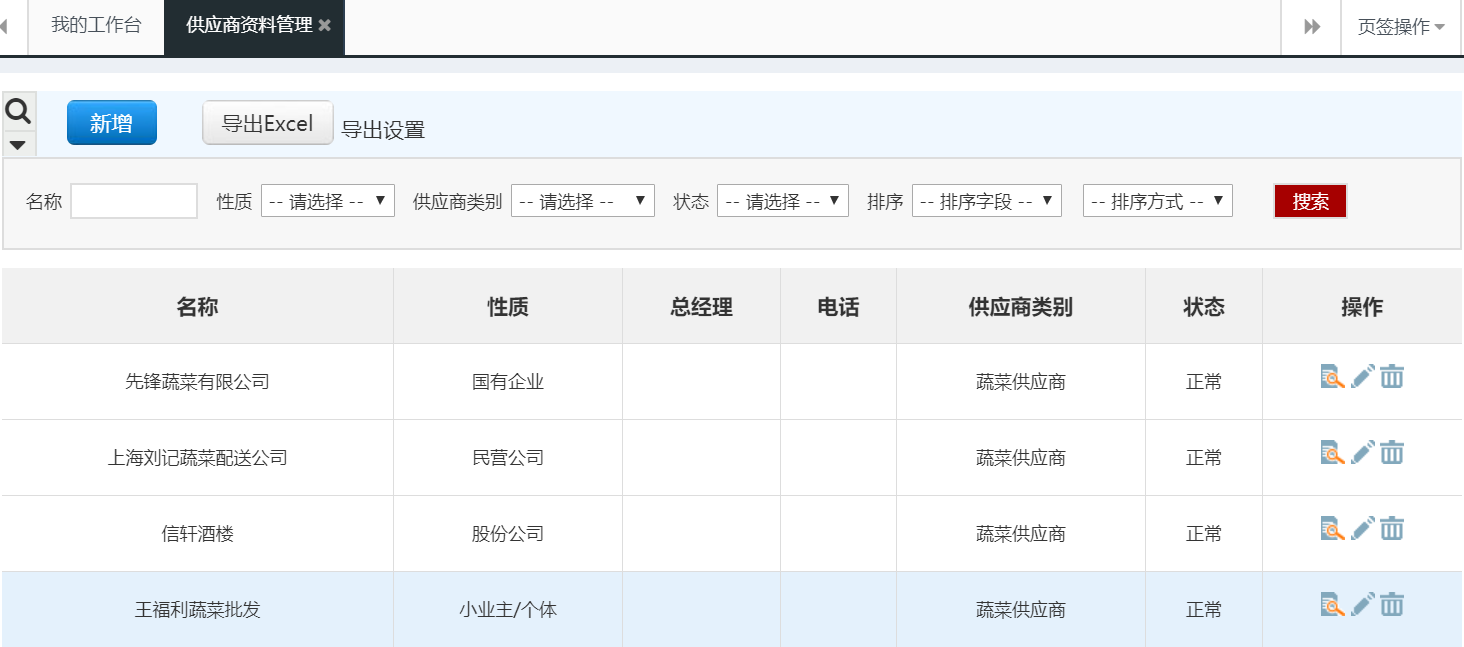Delete the 王福利蔬菜批发 supplier
This screenshot has width=1464, height=647.
click(x=1392, y=605)
